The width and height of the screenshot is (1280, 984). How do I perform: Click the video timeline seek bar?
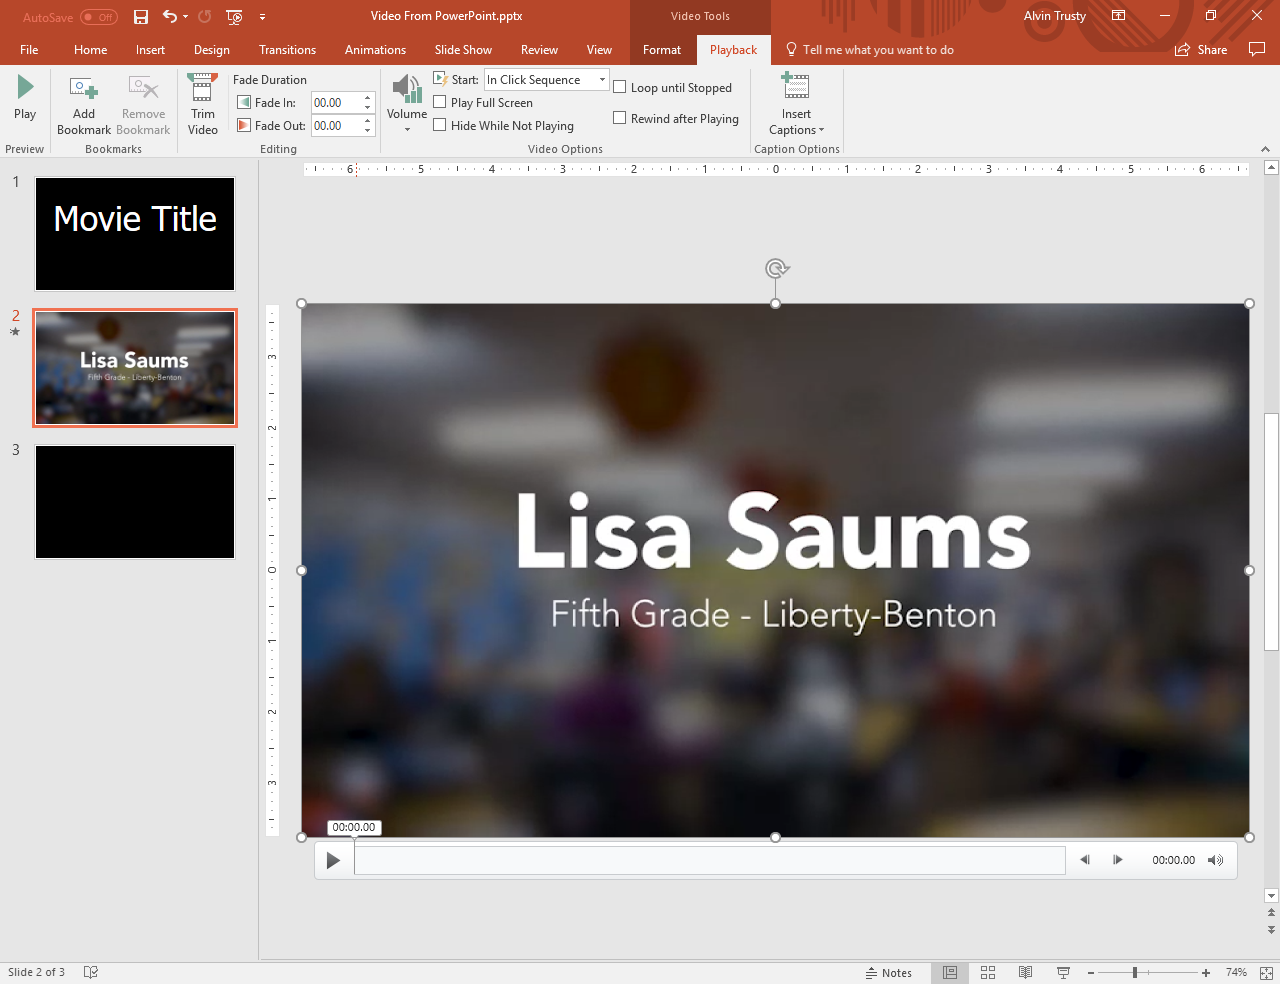[x=710, y=860]
